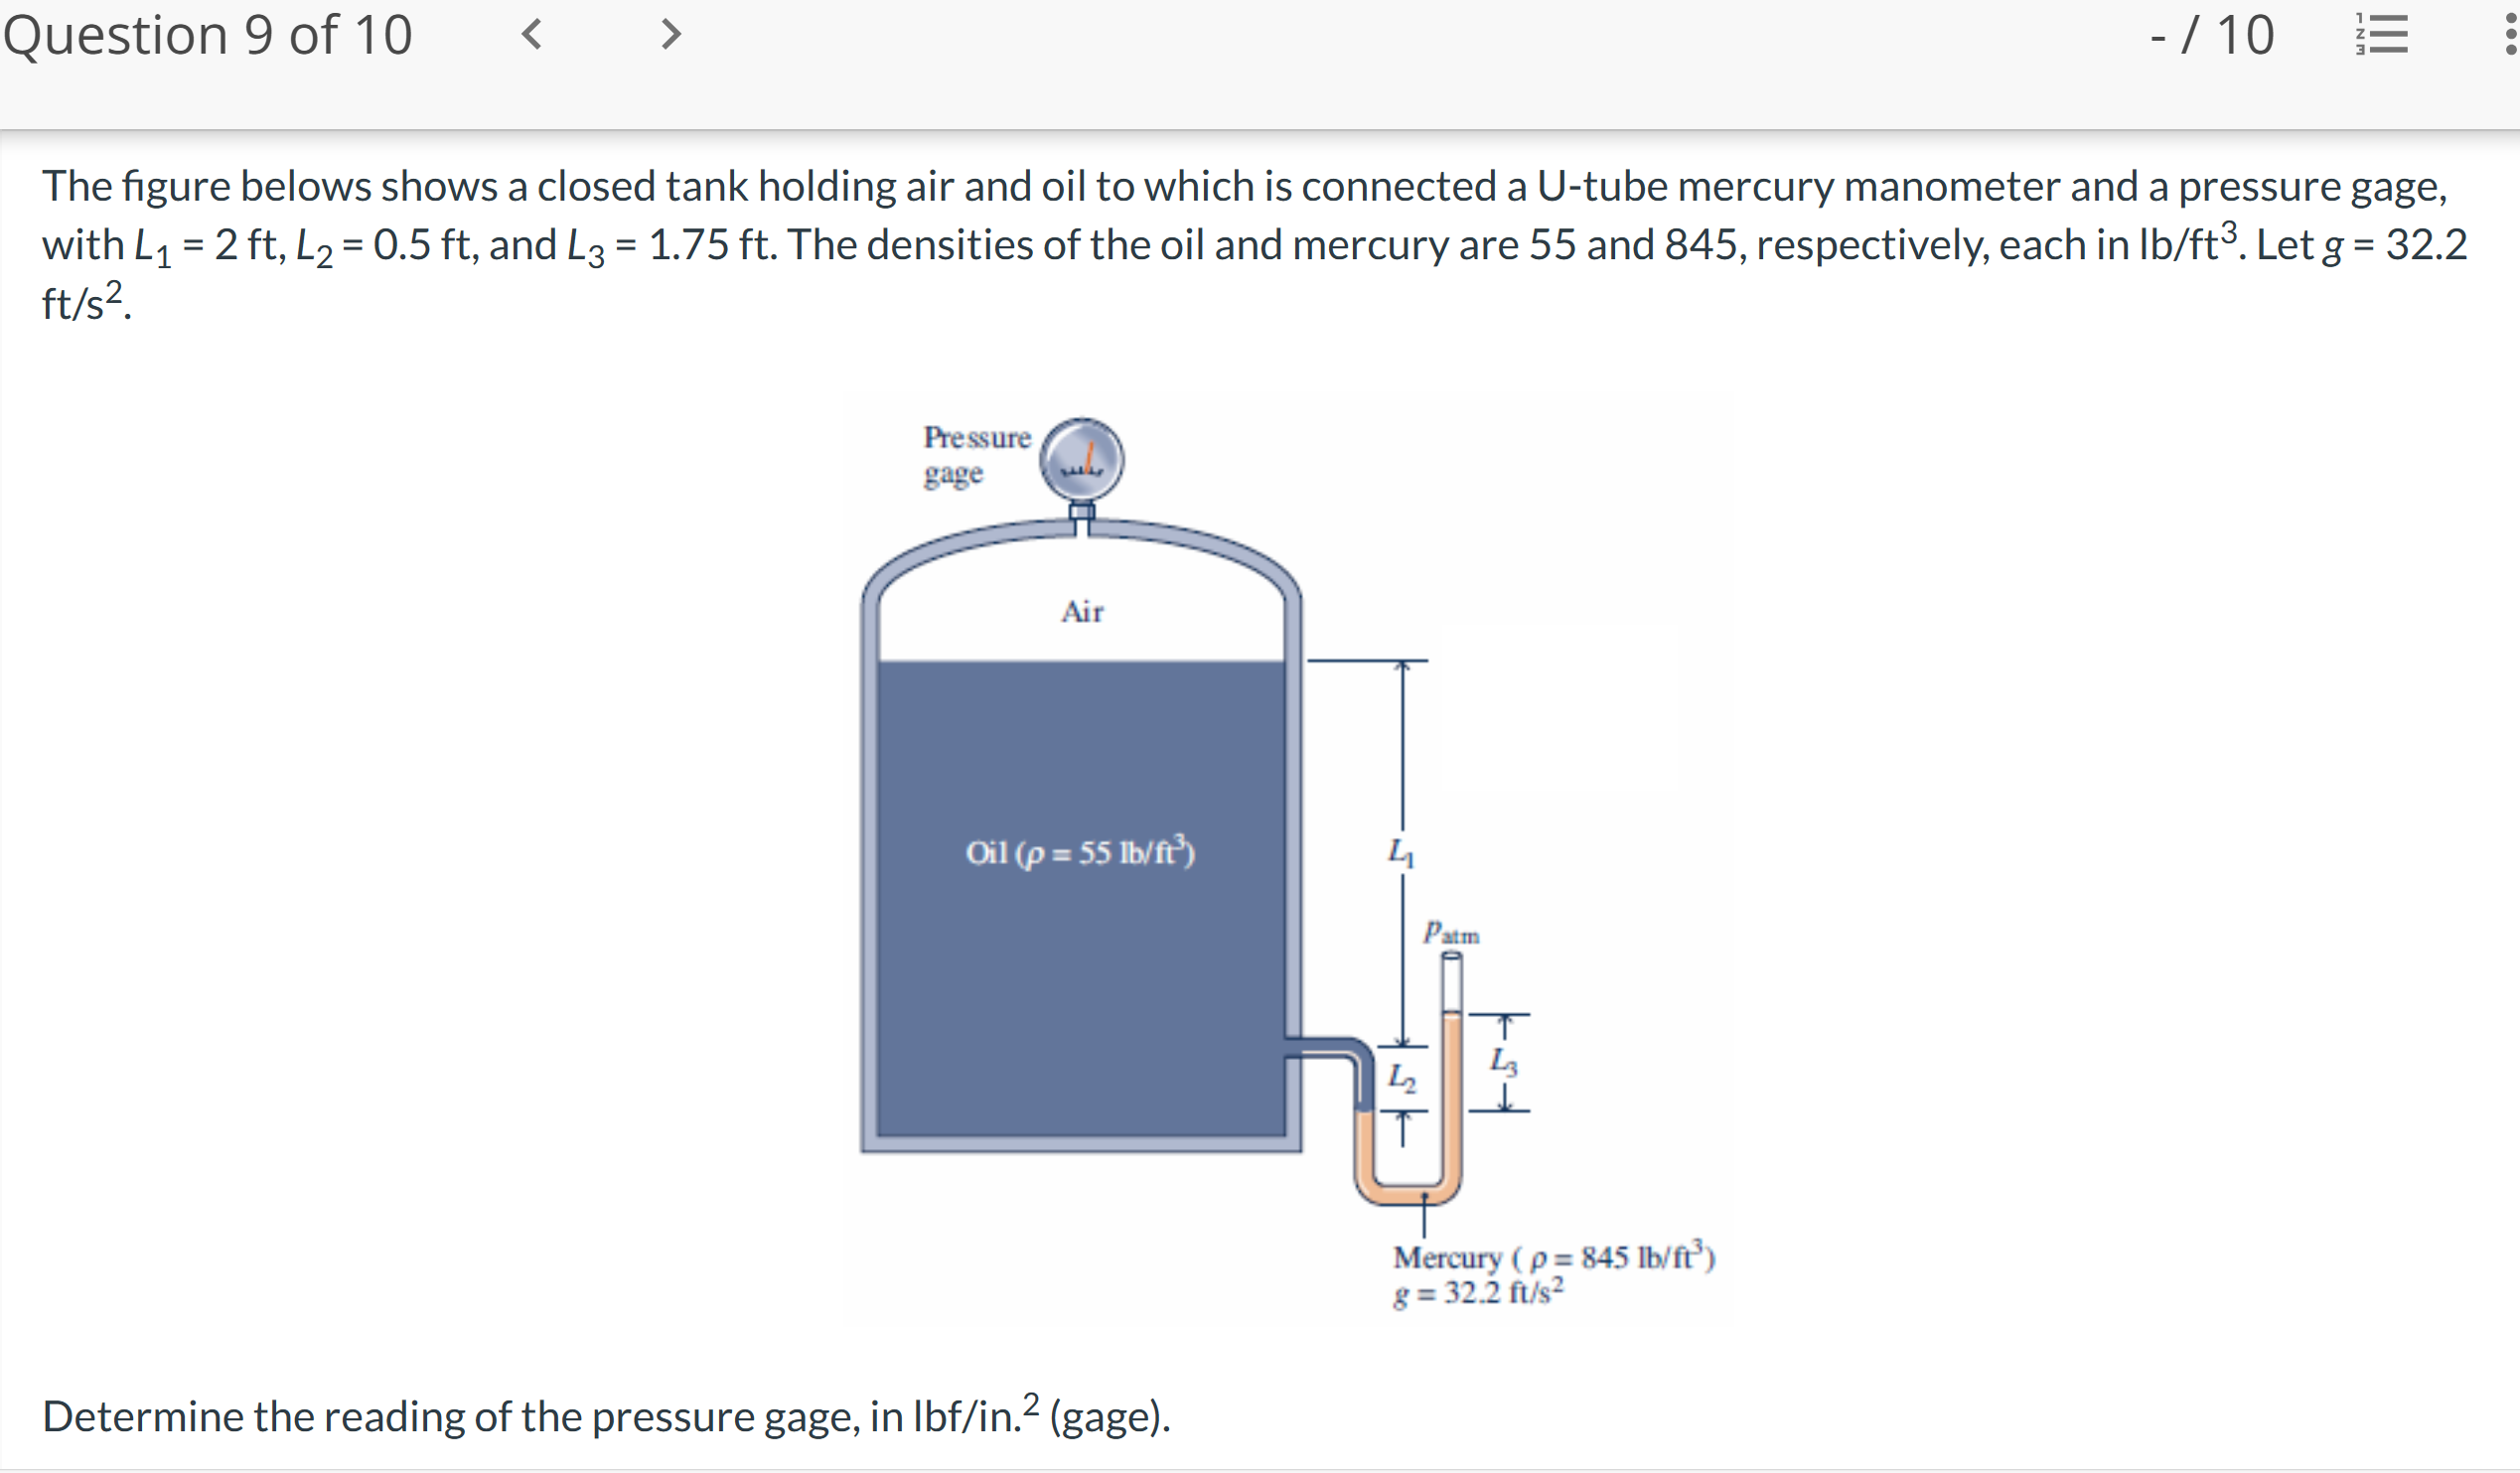Click the pressure gage dial in the figure

pos(1083,462)
